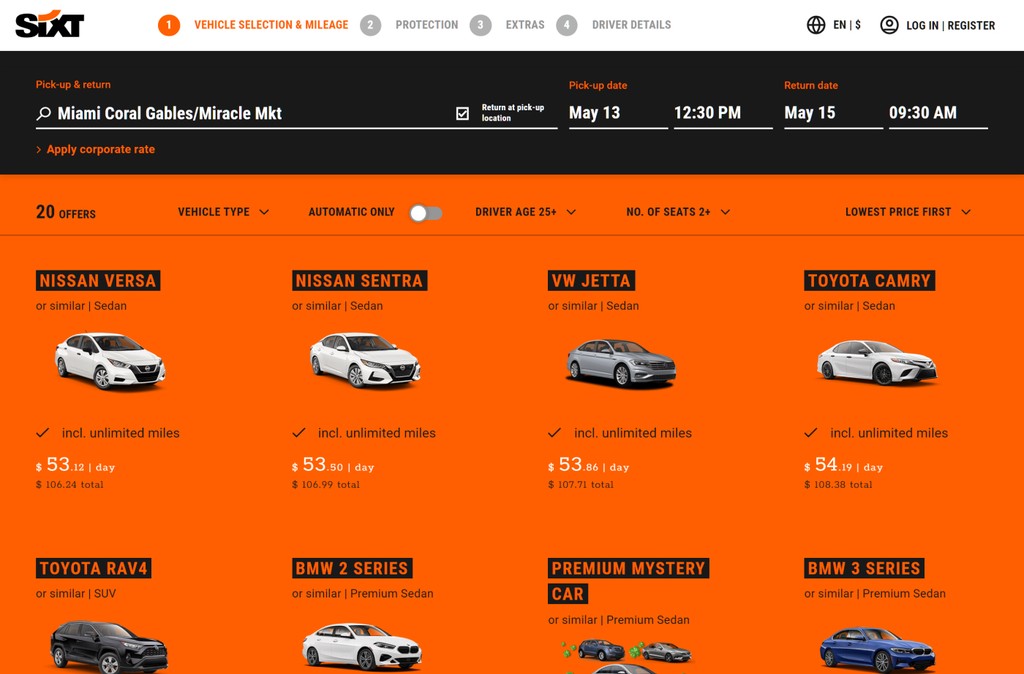The height and width of the screenshot is (674, 1024).
Task: Click the $53.50 | day price
Action: coord(333,465)
